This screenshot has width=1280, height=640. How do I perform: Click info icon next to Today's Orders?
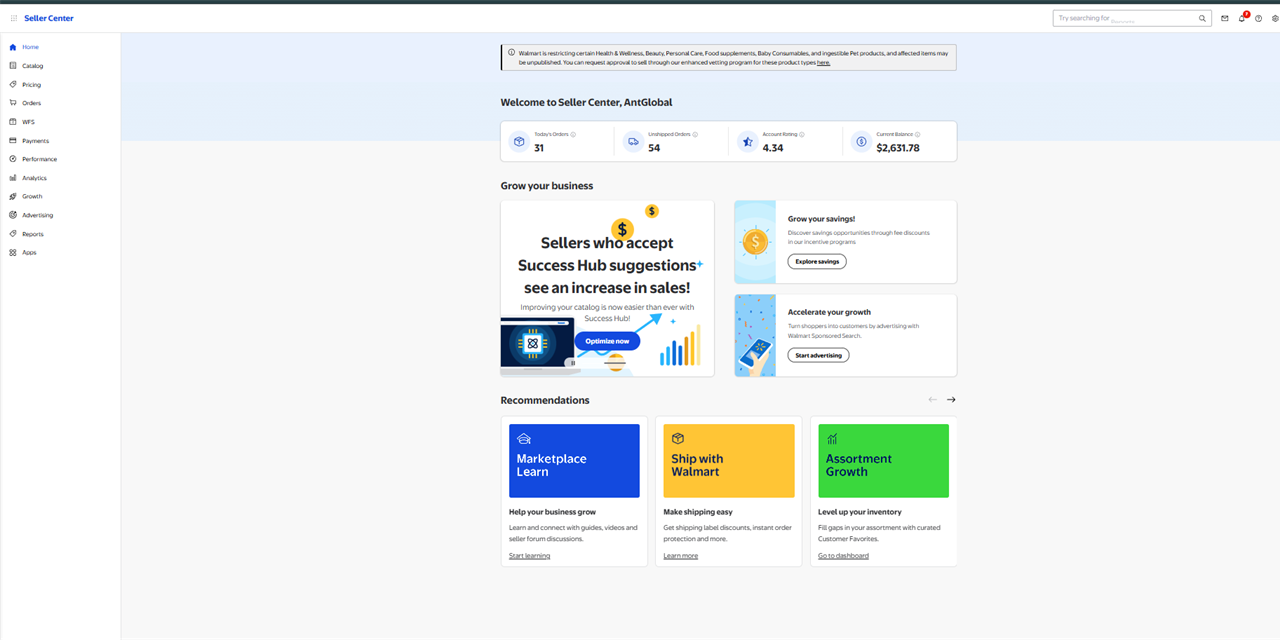[573, 134]
